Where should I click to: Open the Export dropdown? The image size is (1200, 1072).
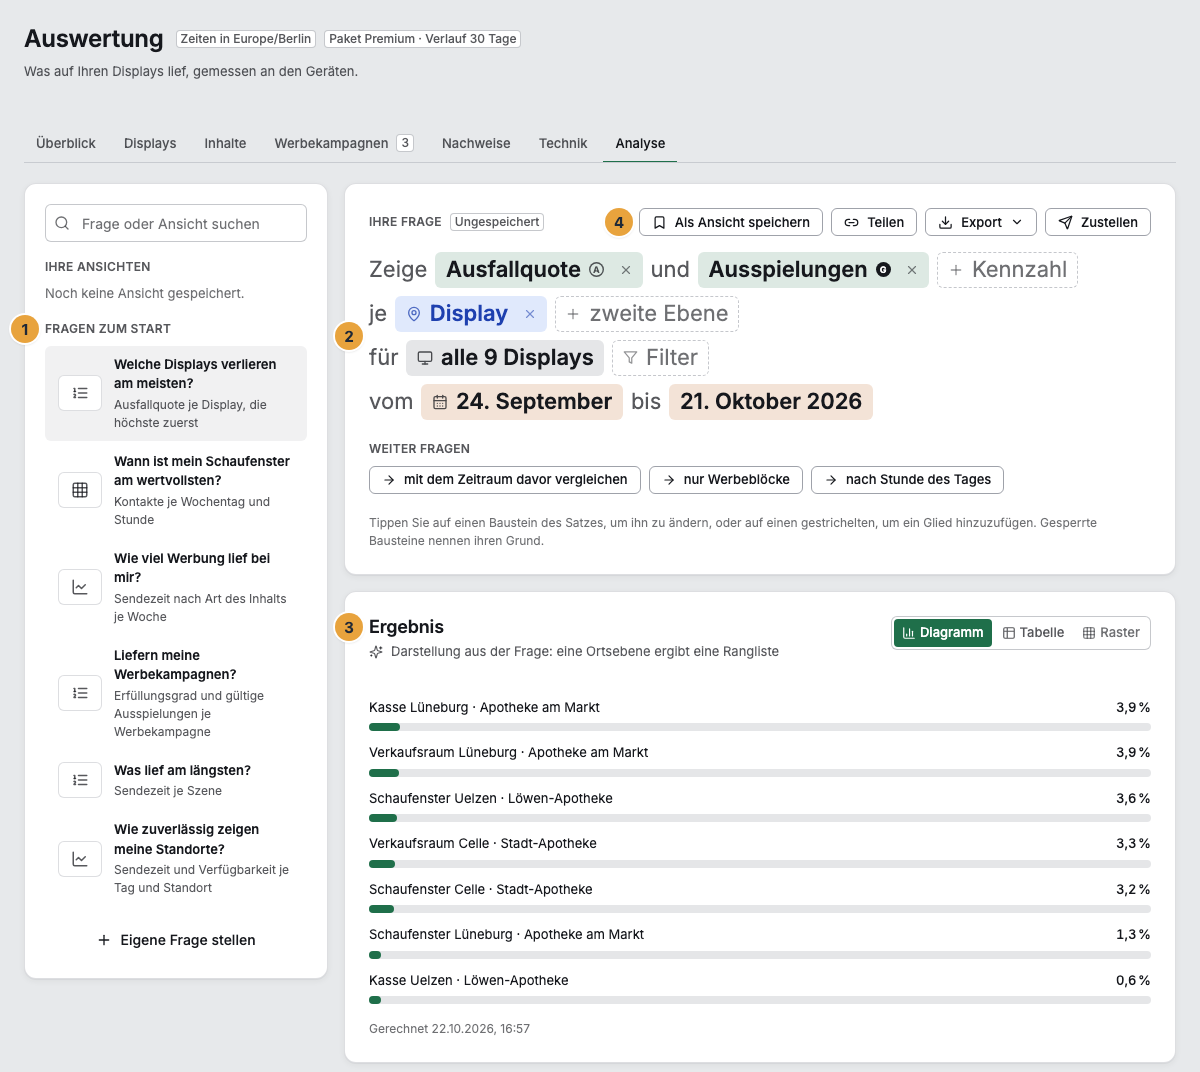(981, 222)
